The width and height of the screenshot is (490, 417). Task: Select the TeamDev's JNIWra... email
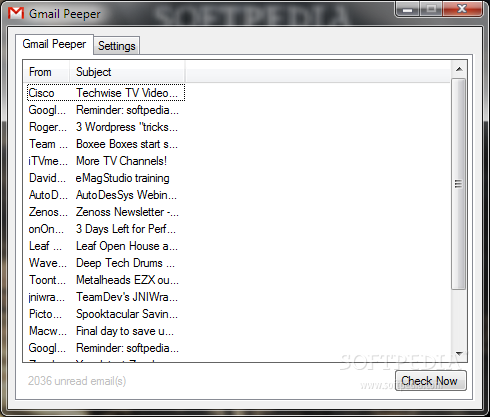pyautogui.click(x=106, y=297)
